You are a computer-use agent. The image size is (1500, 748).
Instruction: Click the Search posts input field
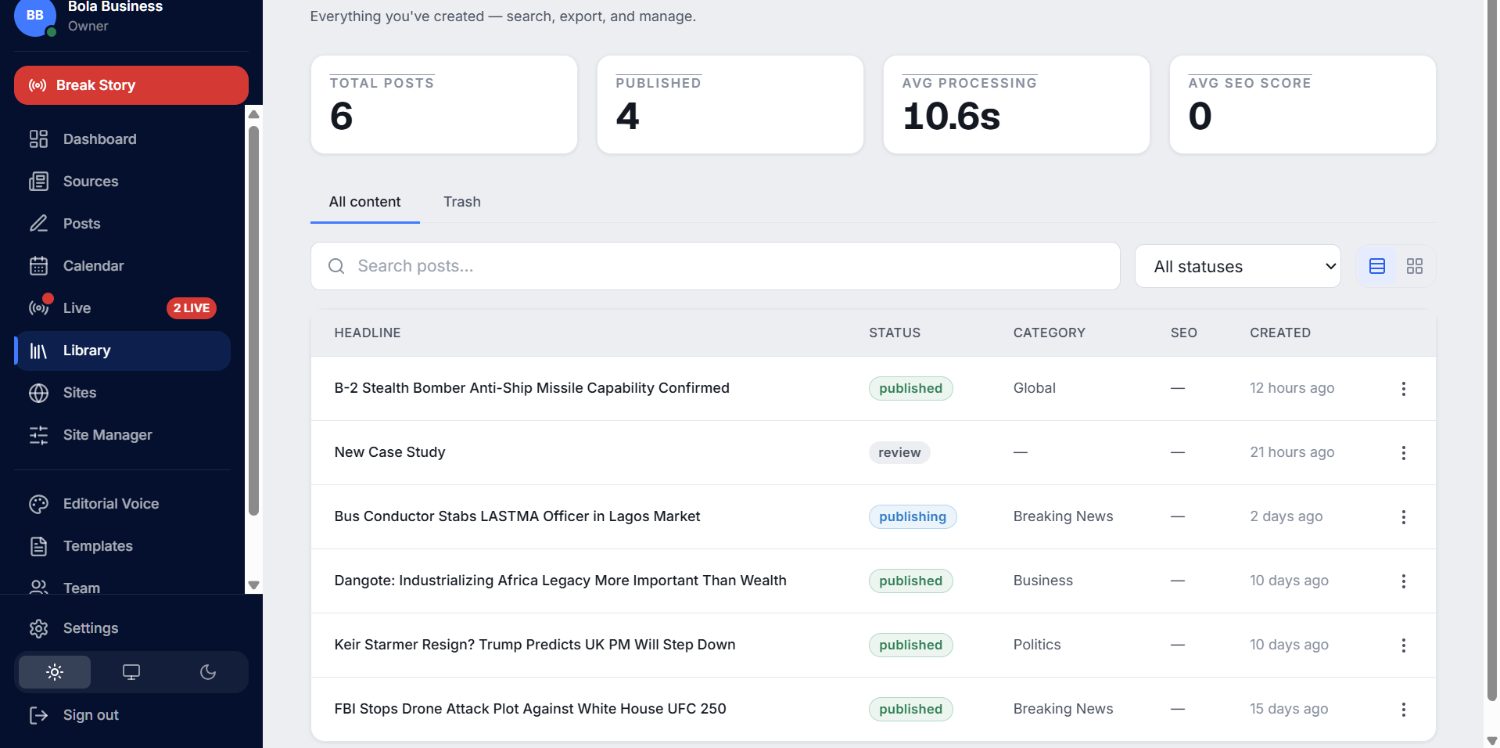click(715, 266)
